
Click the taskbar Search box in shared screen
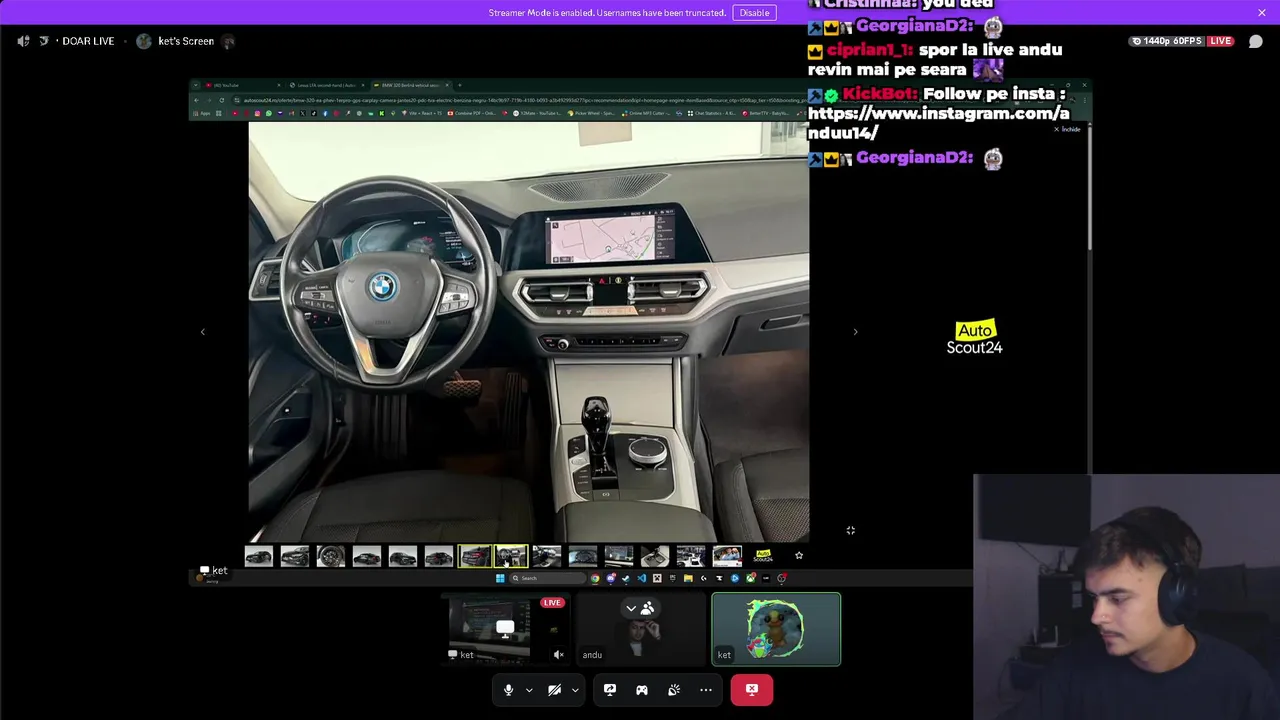pos(548,578)
